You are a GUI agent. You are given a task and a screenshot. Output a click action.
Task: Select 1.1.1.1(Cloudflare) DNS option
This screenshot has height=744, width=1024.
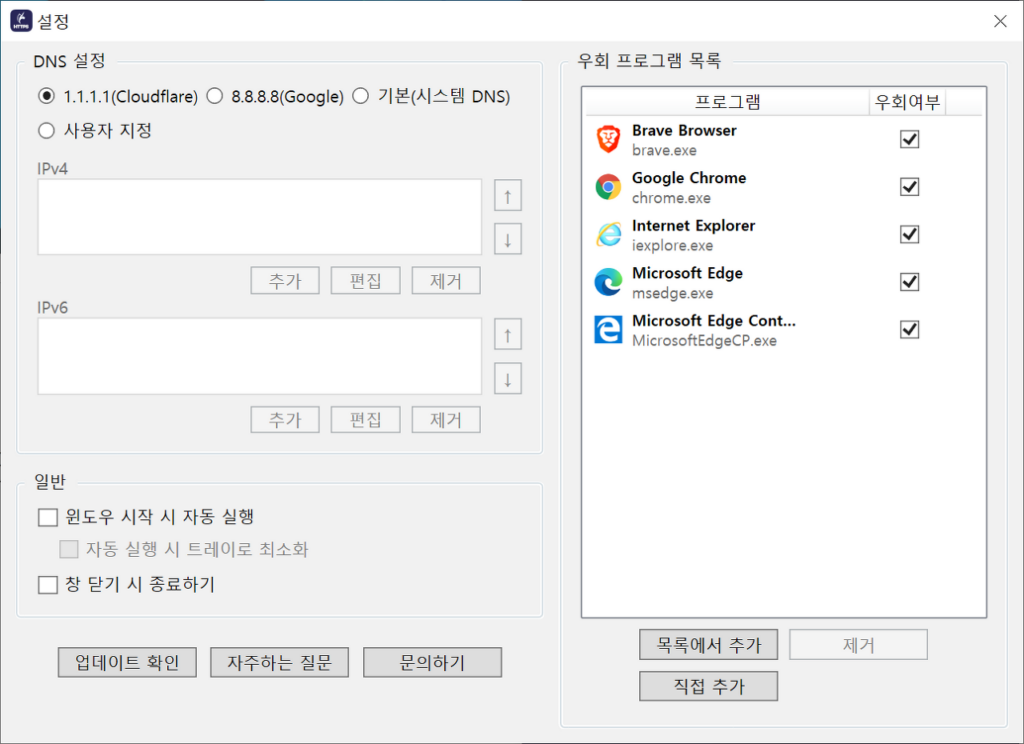[46, 97]
